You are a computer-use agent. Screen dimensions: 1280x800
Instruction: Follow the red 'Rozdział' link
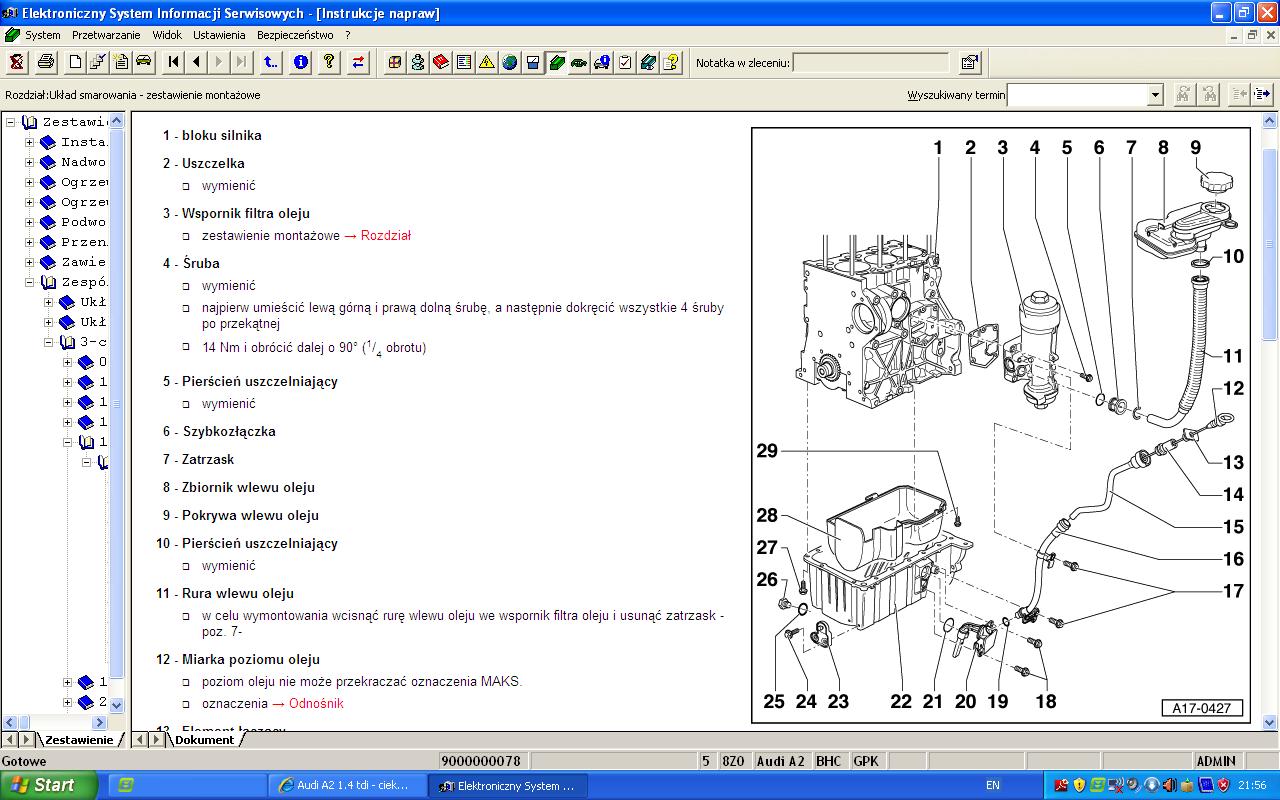(386, 236)
